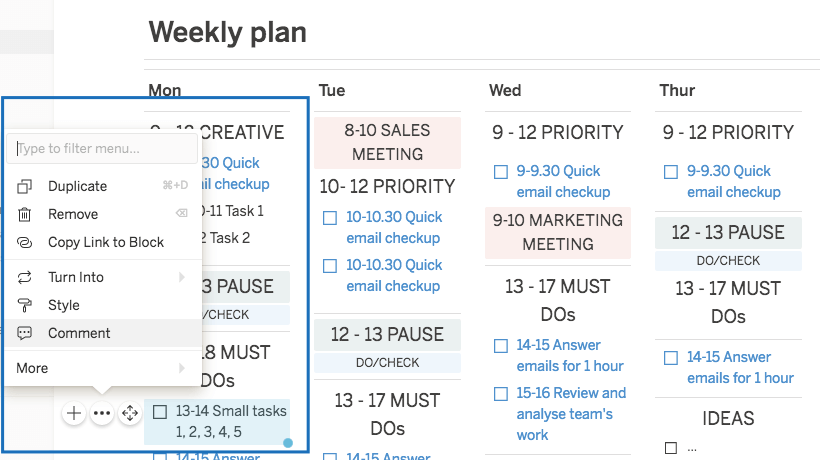Check Thursday's 14-15 Answer emails checkbox

(671, 358)
